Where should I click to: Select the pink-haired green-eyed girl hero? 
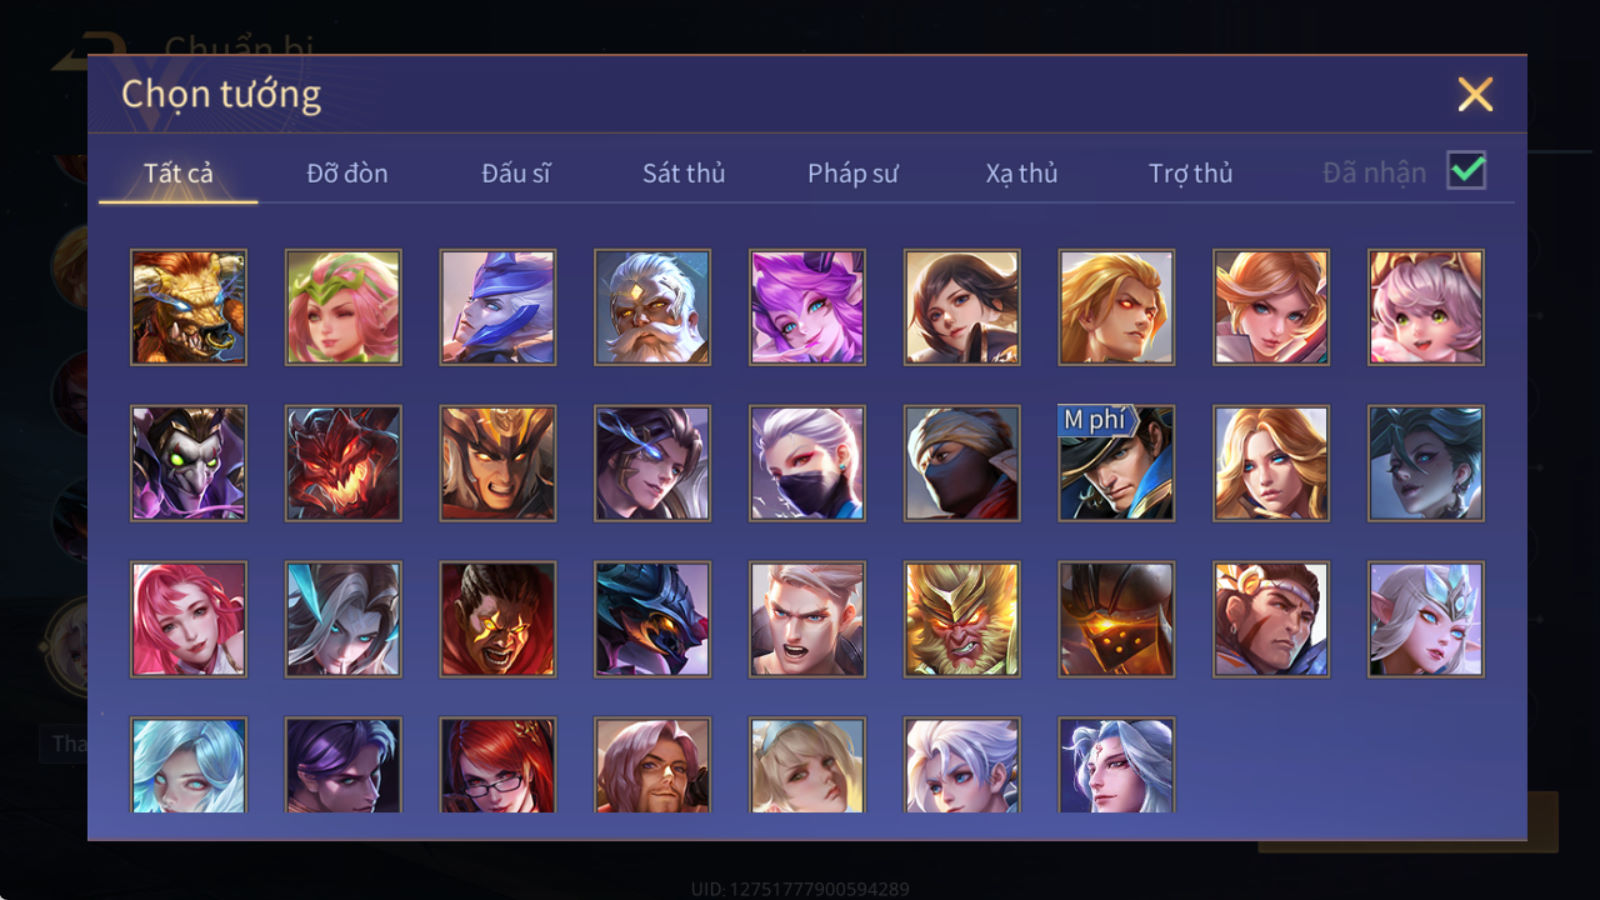click(1426, 307)
